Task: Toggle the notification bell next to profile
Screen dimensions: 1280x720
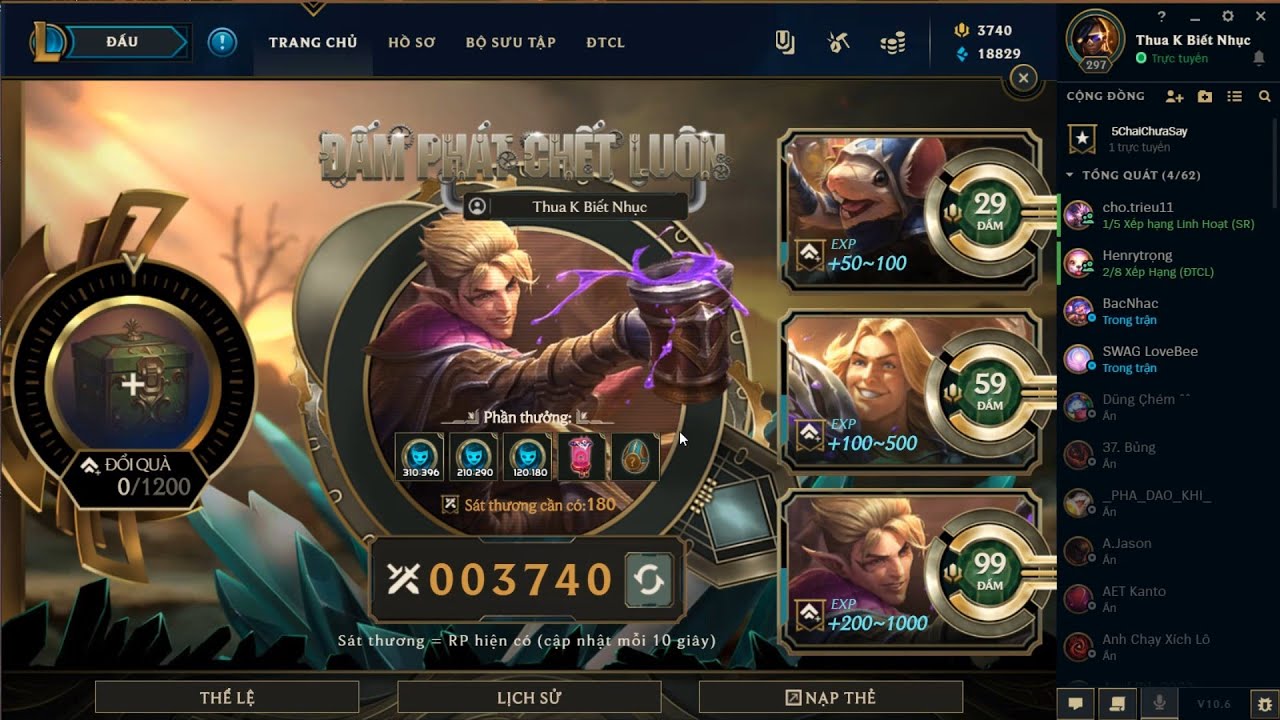Action: tap(1259, 59)
